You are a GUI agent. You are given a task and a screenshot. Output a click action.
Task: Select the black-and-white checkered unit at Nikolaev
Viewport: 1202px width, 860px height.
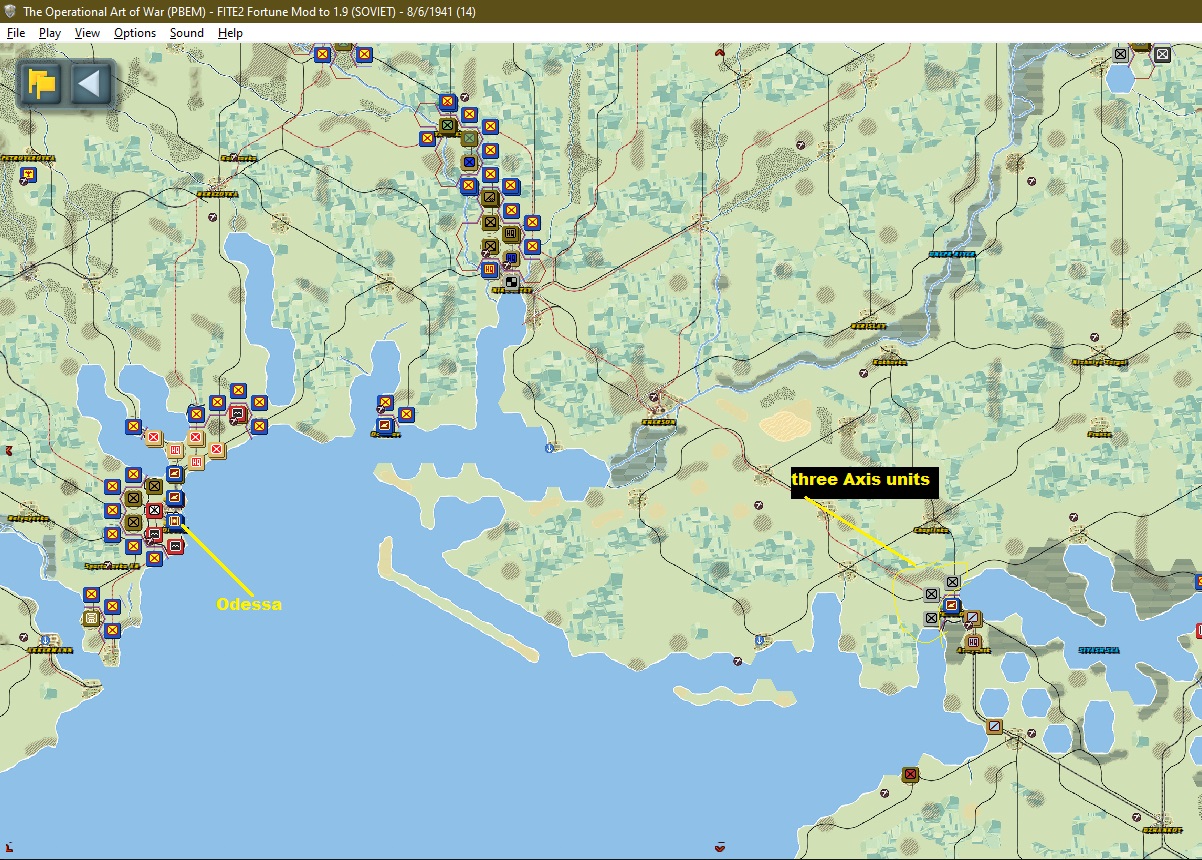click(511, 281)
